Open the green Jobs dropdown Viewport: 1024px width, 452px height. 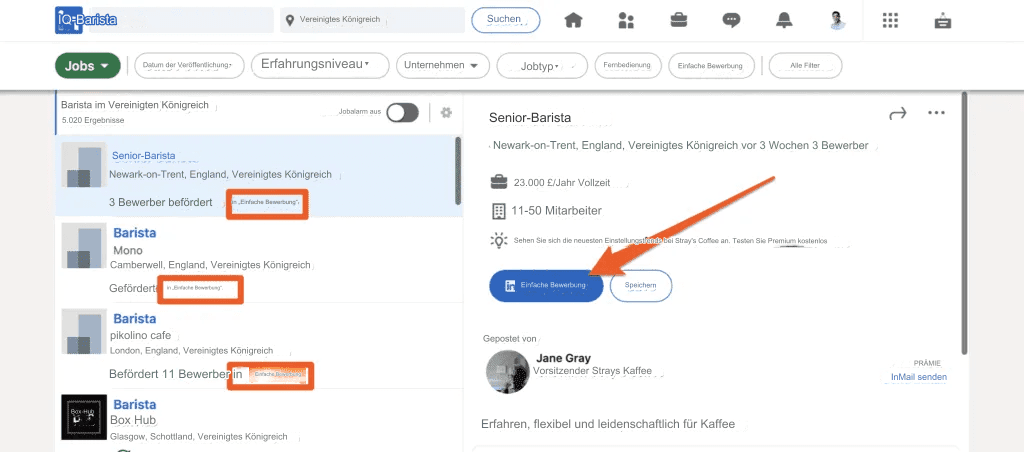click(x=88, y=65)
